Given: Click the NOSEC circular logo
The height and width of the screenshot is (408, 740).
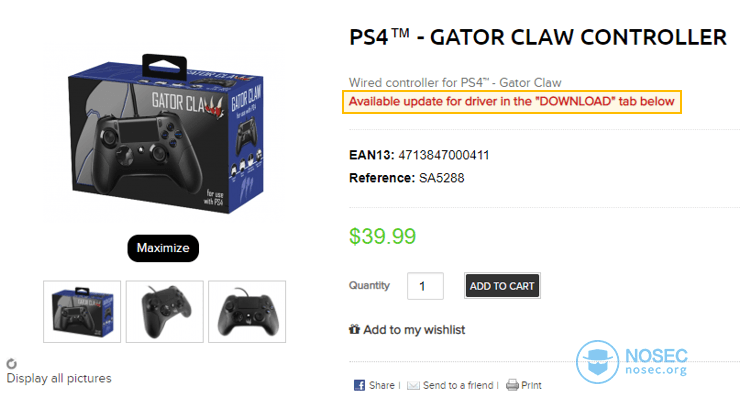Looking at the screenshot, I should [597, 362].
